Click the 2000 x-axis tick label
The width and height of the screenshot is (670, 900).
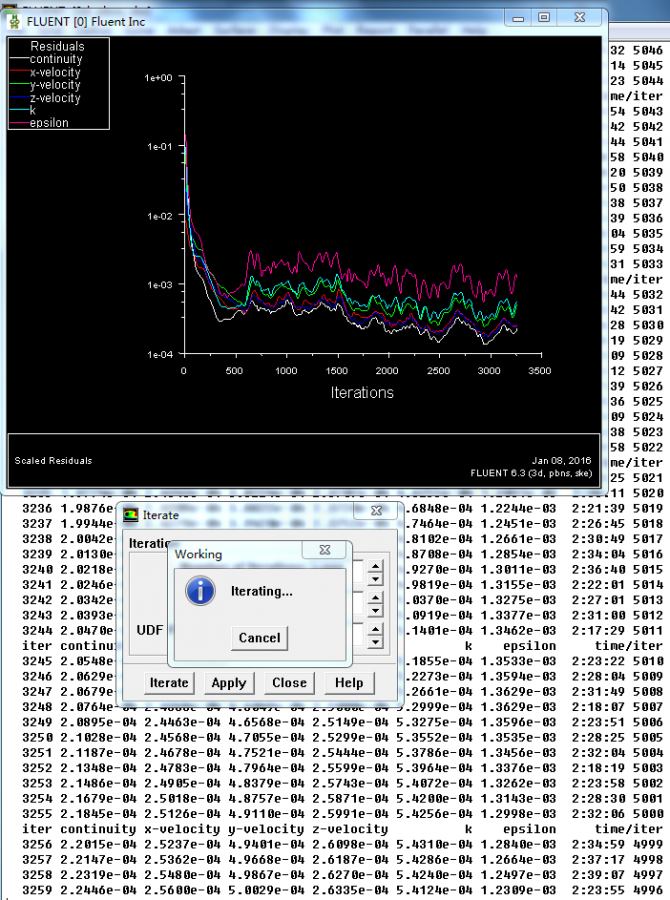pyautogui.click(x=387, y=371)
